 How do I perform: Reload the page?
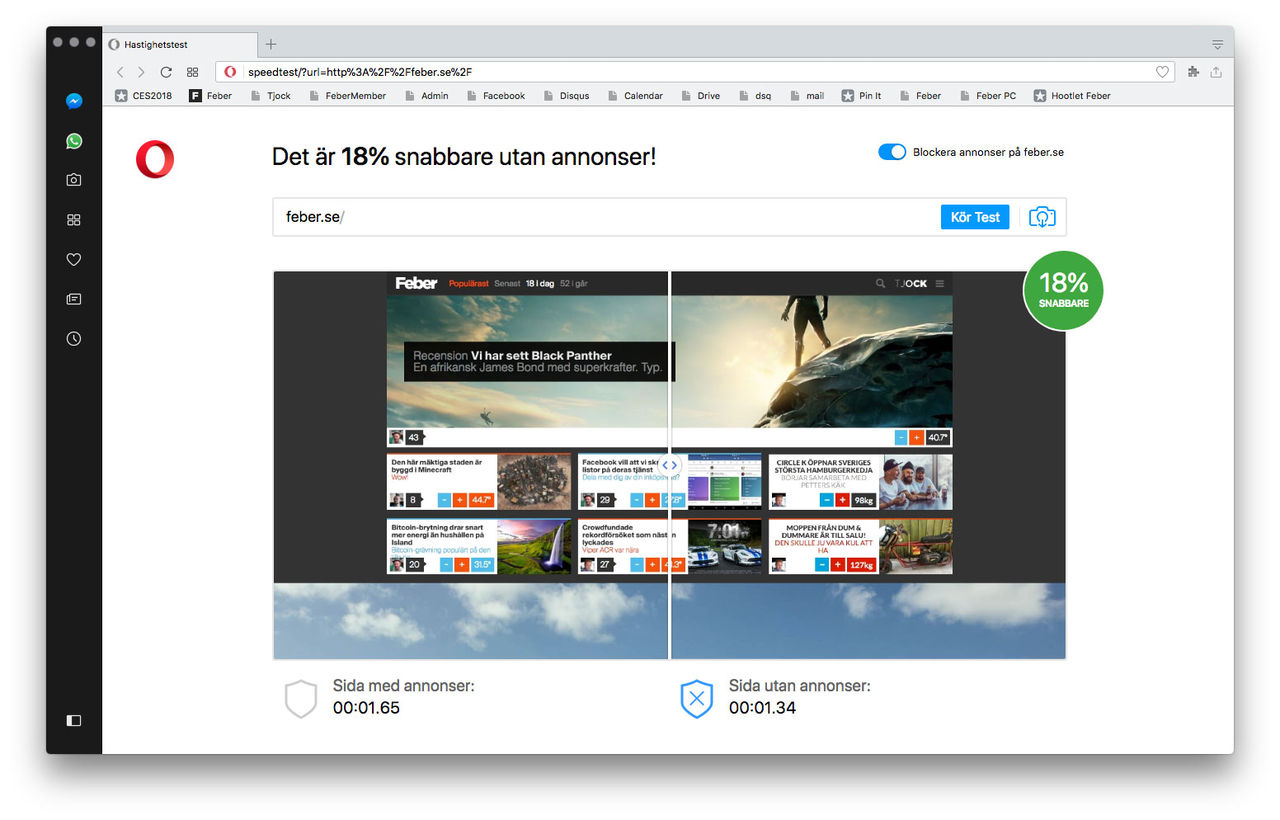[x=166, y=72]
